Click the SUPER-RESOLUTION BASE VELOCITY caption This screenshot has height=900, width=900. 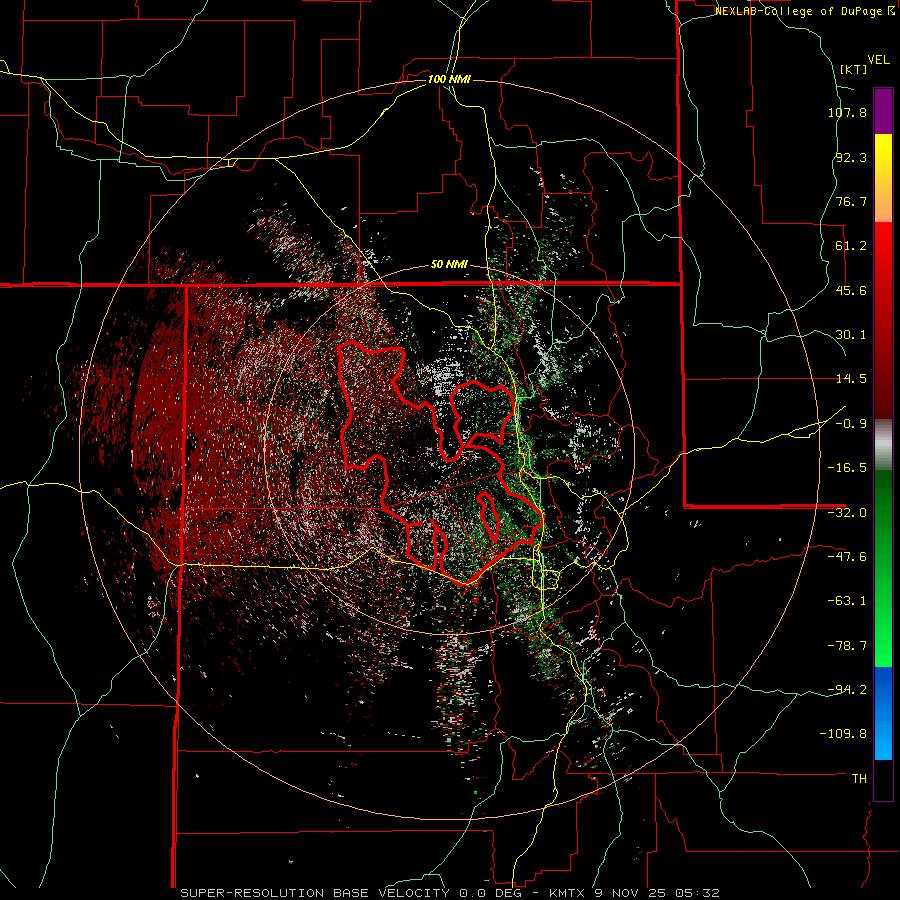pos(449,893)
